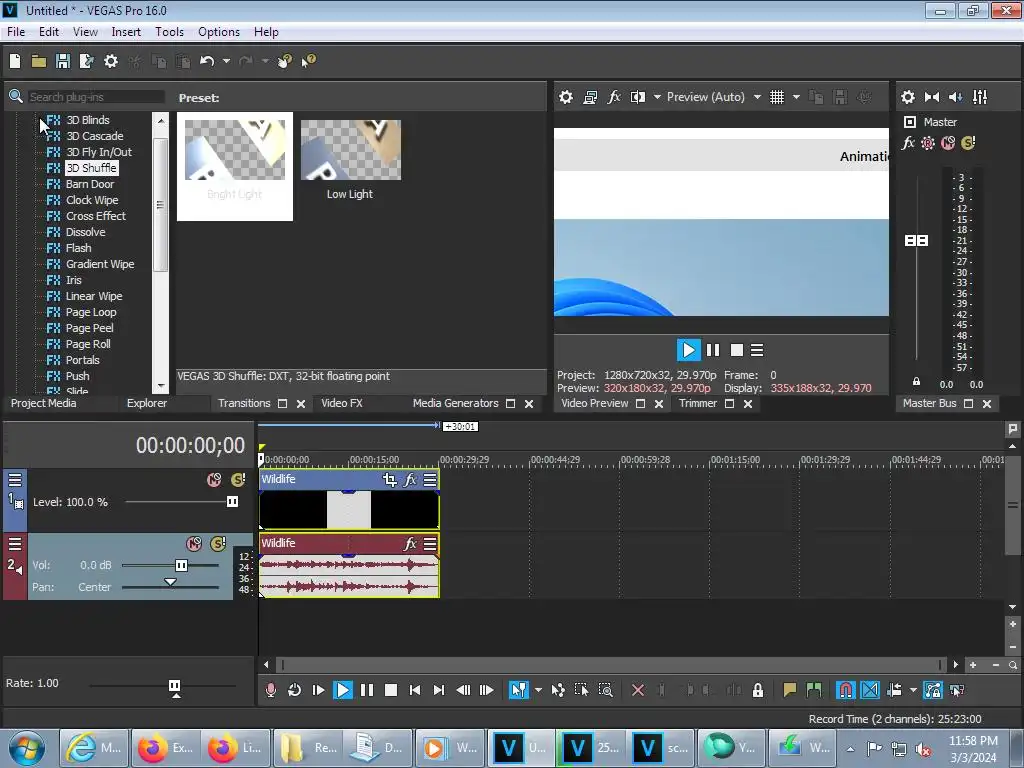1024x768 pixels.
Task: Select the Page Peel transition
Action: click(x=89, y=328)
